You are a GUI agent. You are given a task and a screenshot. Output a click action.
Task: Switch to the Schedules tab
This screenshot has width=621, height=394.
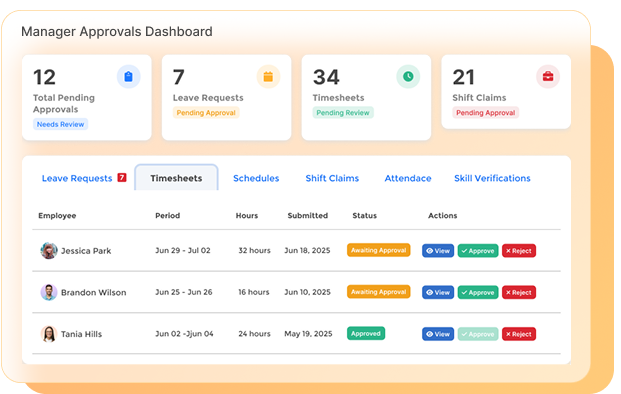(256, 178)
